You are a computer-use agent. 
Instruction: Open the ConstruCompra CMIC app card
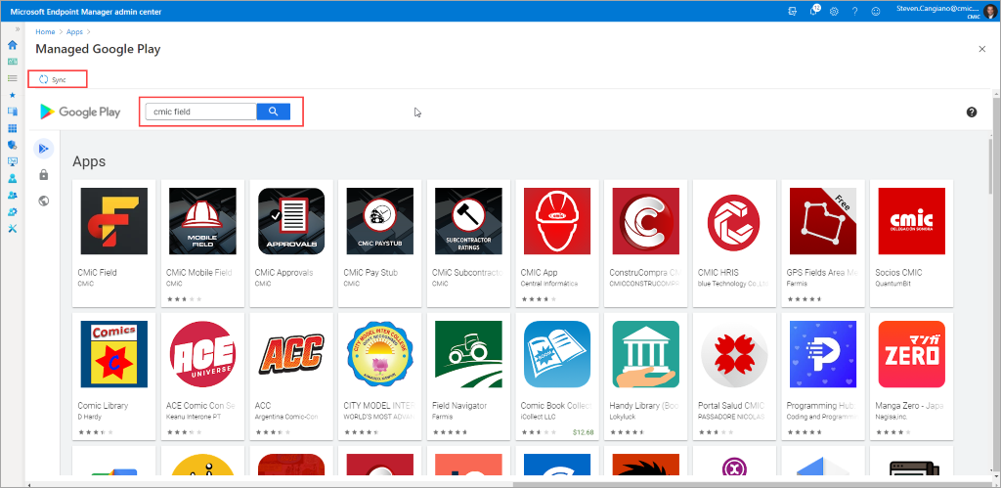pos(645,243)
